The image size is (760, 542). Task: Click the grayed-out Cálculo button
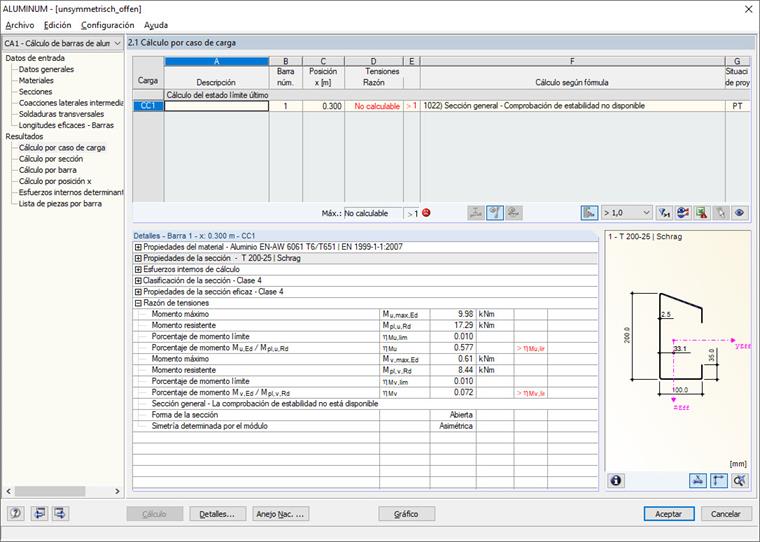155,514
